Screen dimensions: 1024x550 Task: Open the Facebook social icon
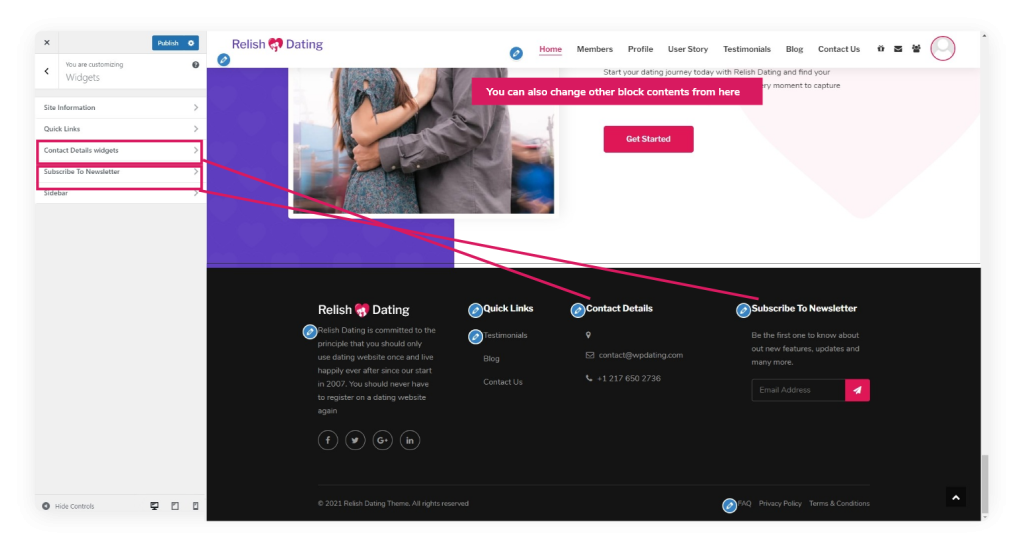pos(328,440)
